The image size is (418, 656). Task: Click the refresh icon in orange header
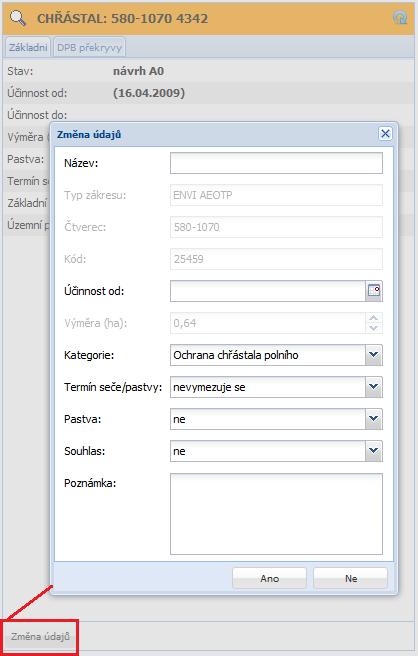point(400,18)
